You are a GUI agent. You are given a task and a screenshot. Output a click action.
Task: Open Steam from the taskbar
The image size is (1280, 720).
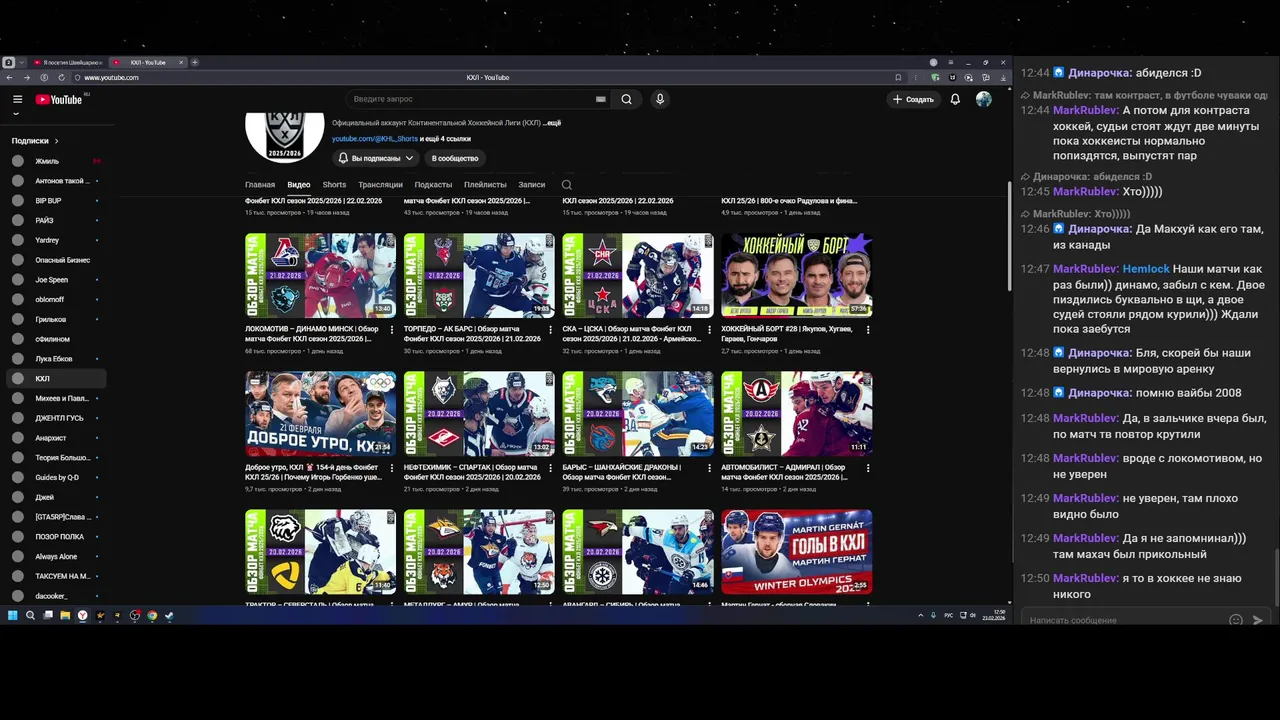tap(169, 616)
